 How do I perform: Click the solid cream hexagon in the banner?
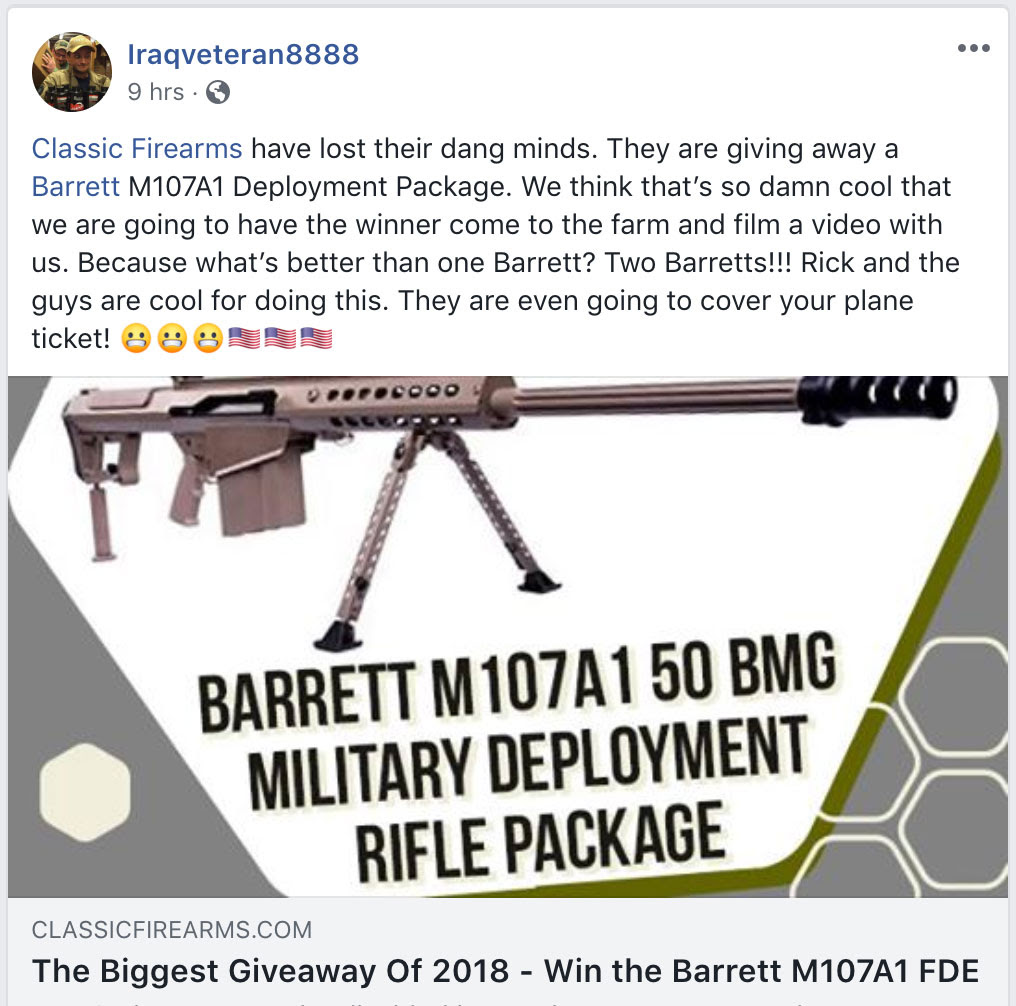point(85,792)
